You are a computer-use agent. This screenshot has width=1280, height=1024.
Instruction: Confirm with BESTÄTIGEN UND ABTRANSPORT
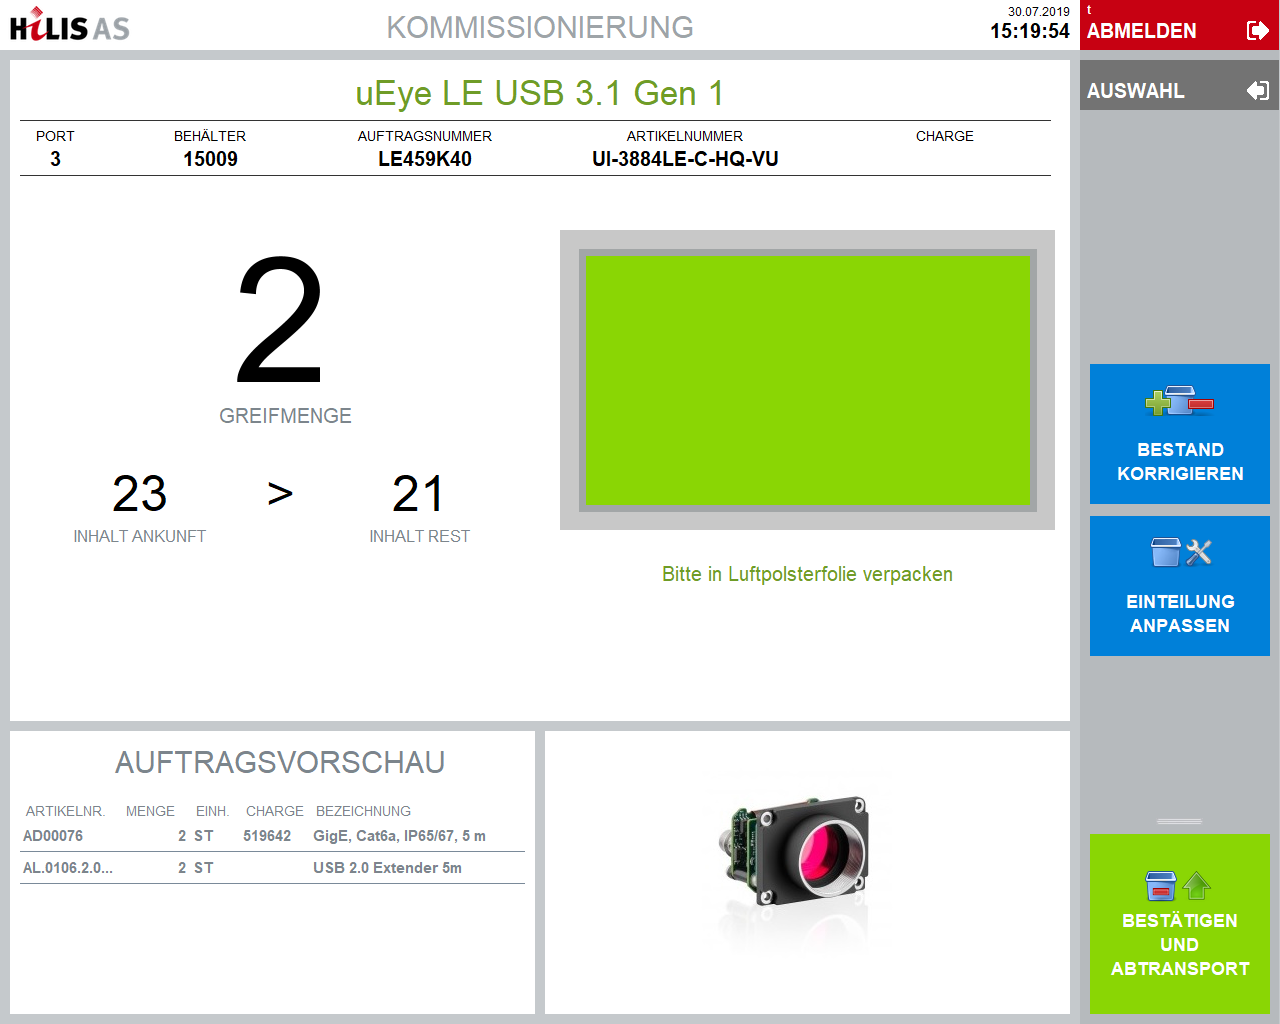[1180, 924]
